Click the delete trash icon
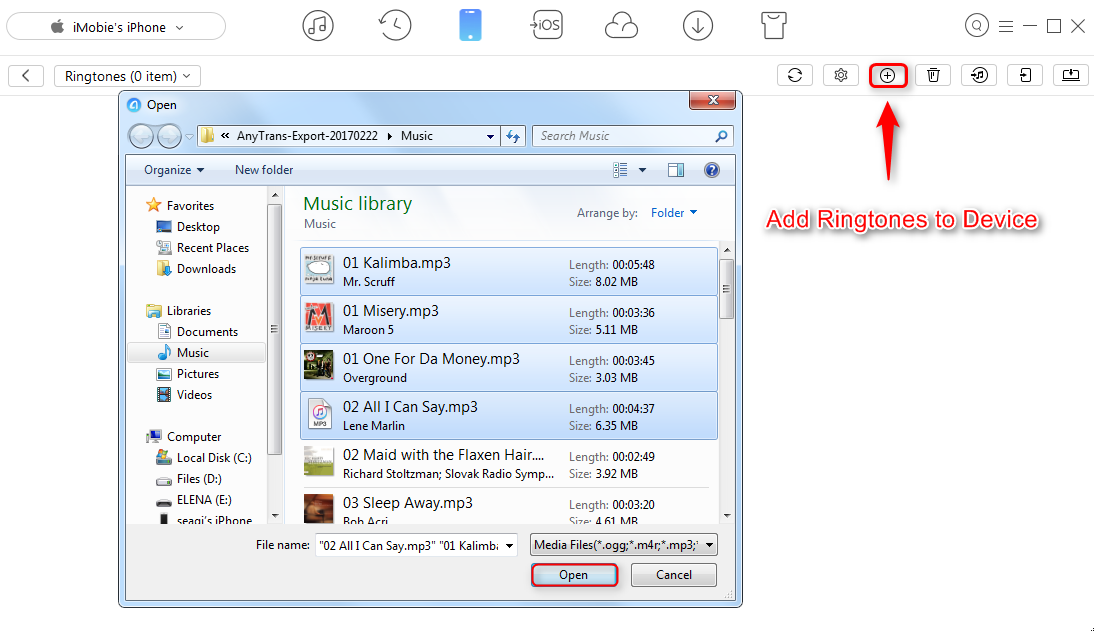The height and width of the screenshot is (631, 1094). [933, 75]
